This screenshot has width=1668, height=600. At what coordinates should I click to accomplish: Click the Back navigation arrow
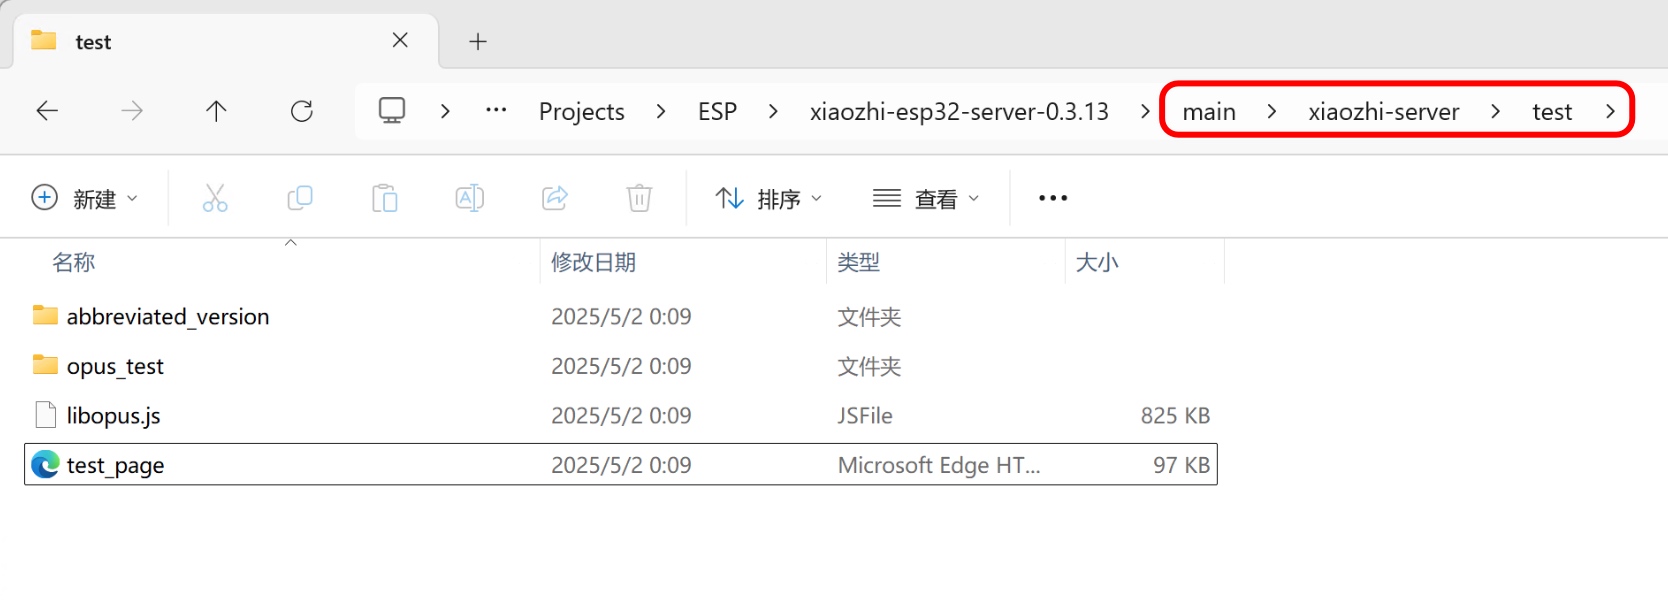tap(47, 111)
